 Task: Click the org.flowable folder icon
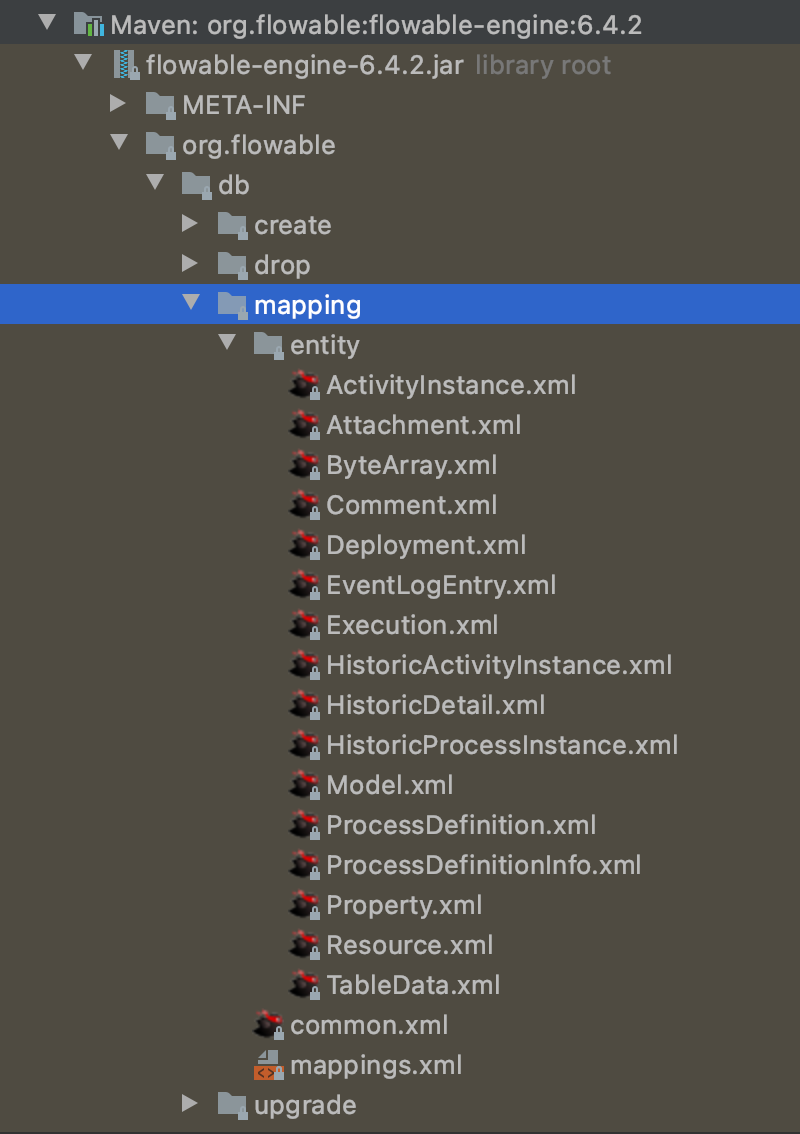coord(161,145)
